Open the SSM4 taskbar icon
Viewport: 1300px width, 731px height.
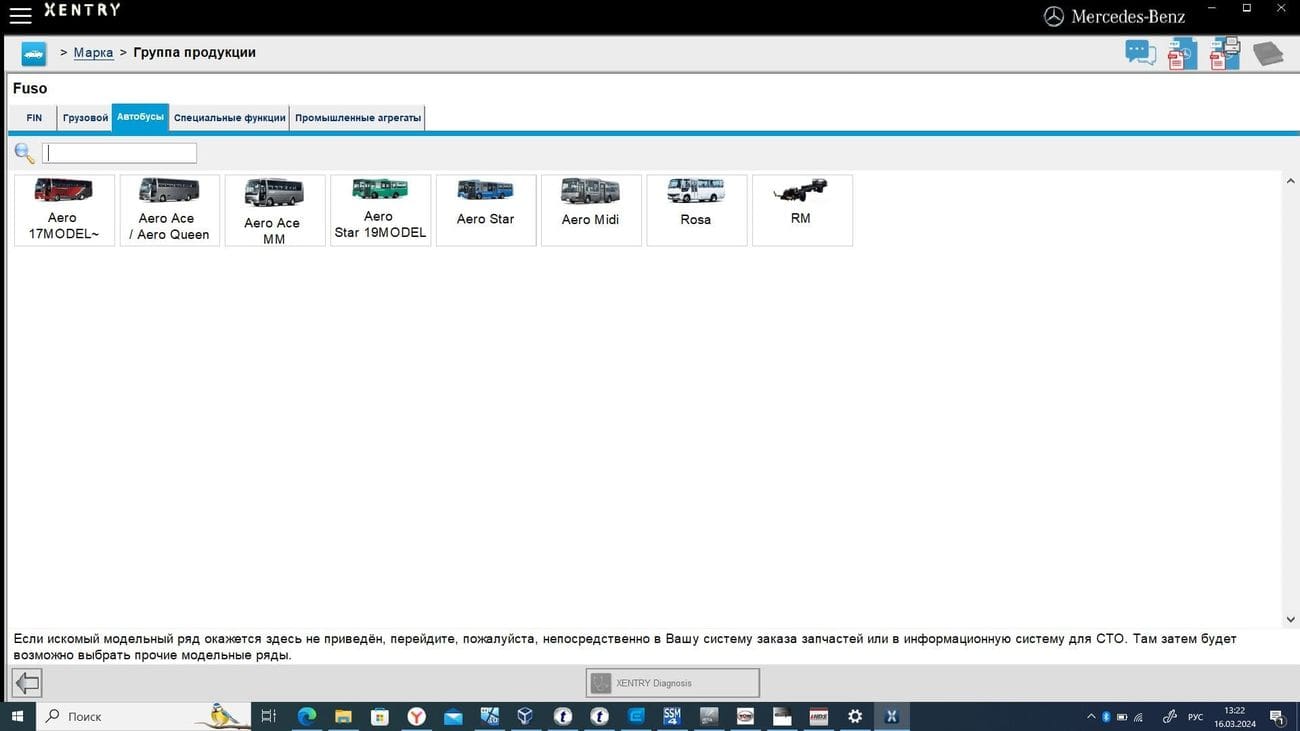click(672, 716)
